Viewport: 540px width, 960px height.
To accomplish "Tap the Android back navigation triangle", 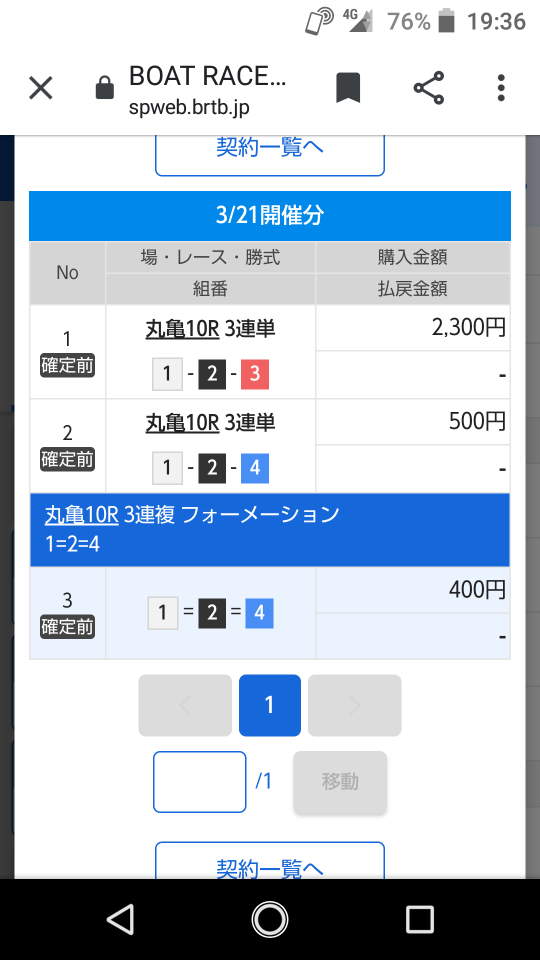I will [120, 919].
